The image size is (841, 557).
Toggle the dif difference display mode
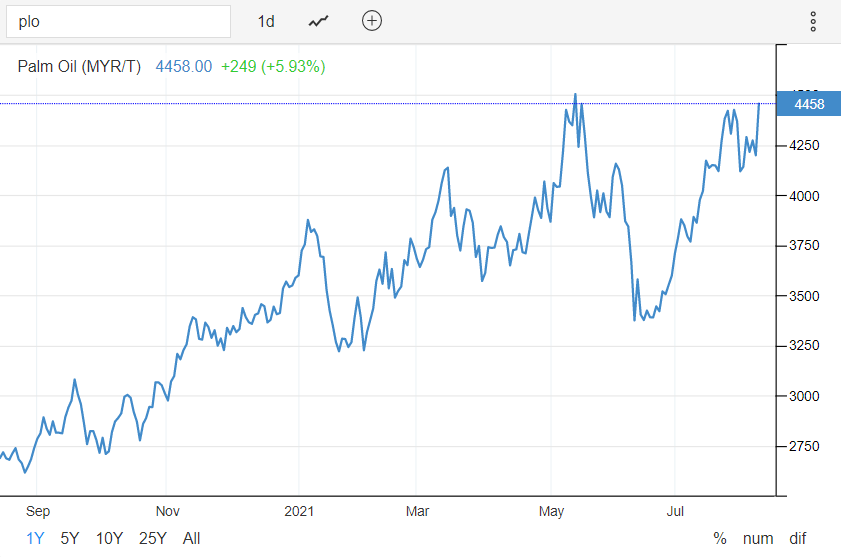tap(798, 538)
